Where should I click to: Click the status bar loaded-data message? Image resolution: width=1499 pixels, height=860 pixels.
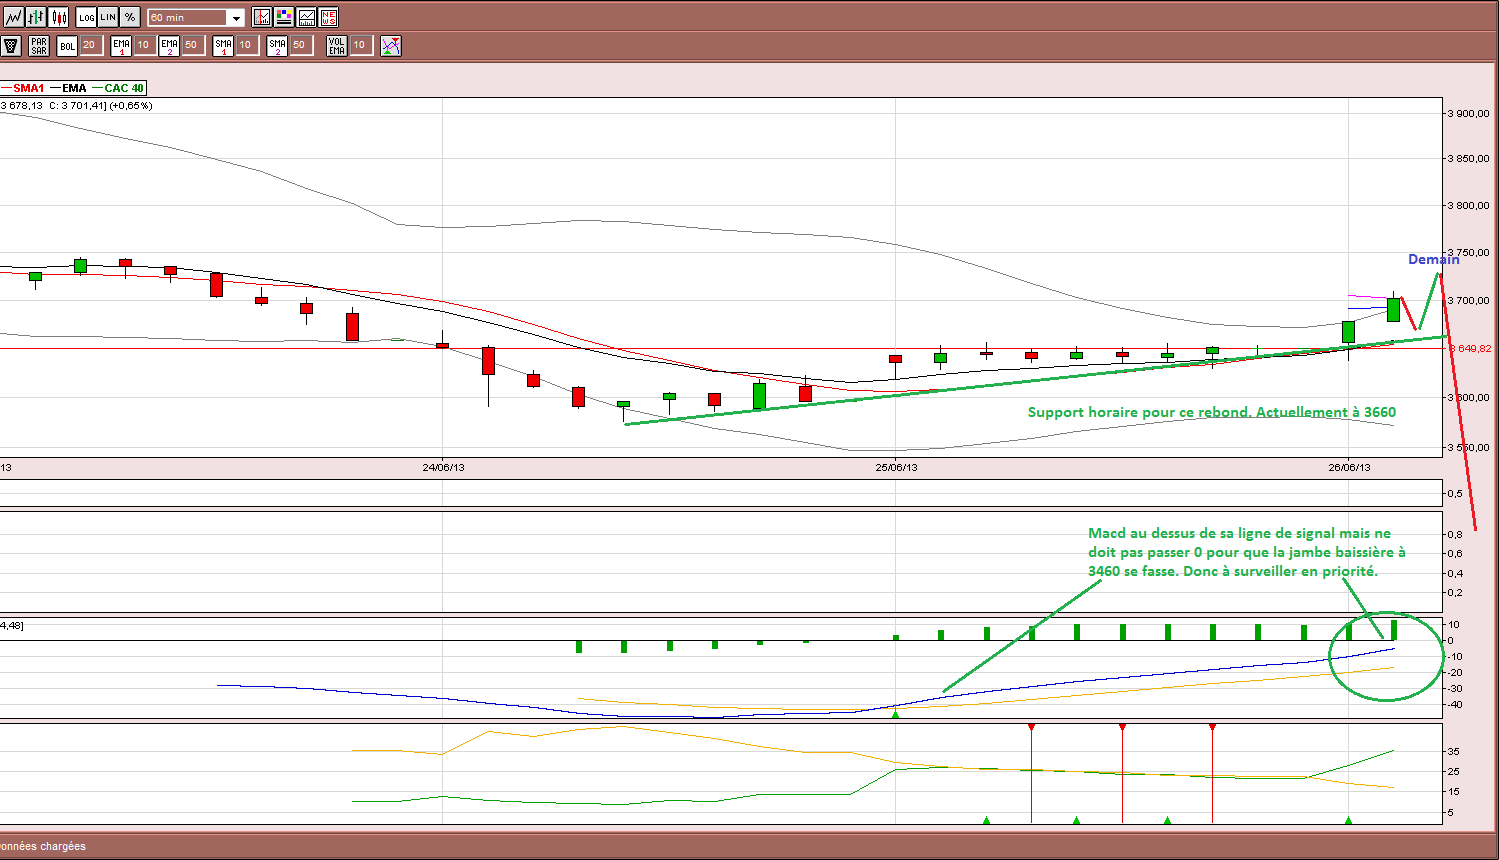click(43, 846)
